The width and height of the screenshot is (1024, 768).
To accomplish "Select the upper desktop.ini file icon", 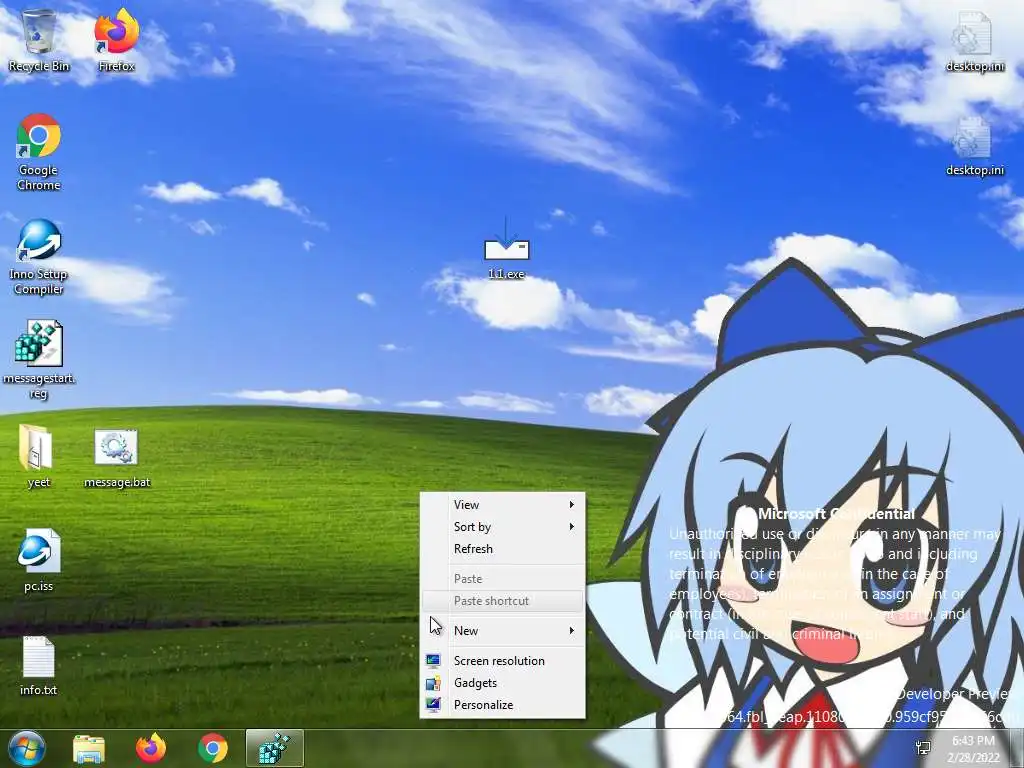I will 974,42.
